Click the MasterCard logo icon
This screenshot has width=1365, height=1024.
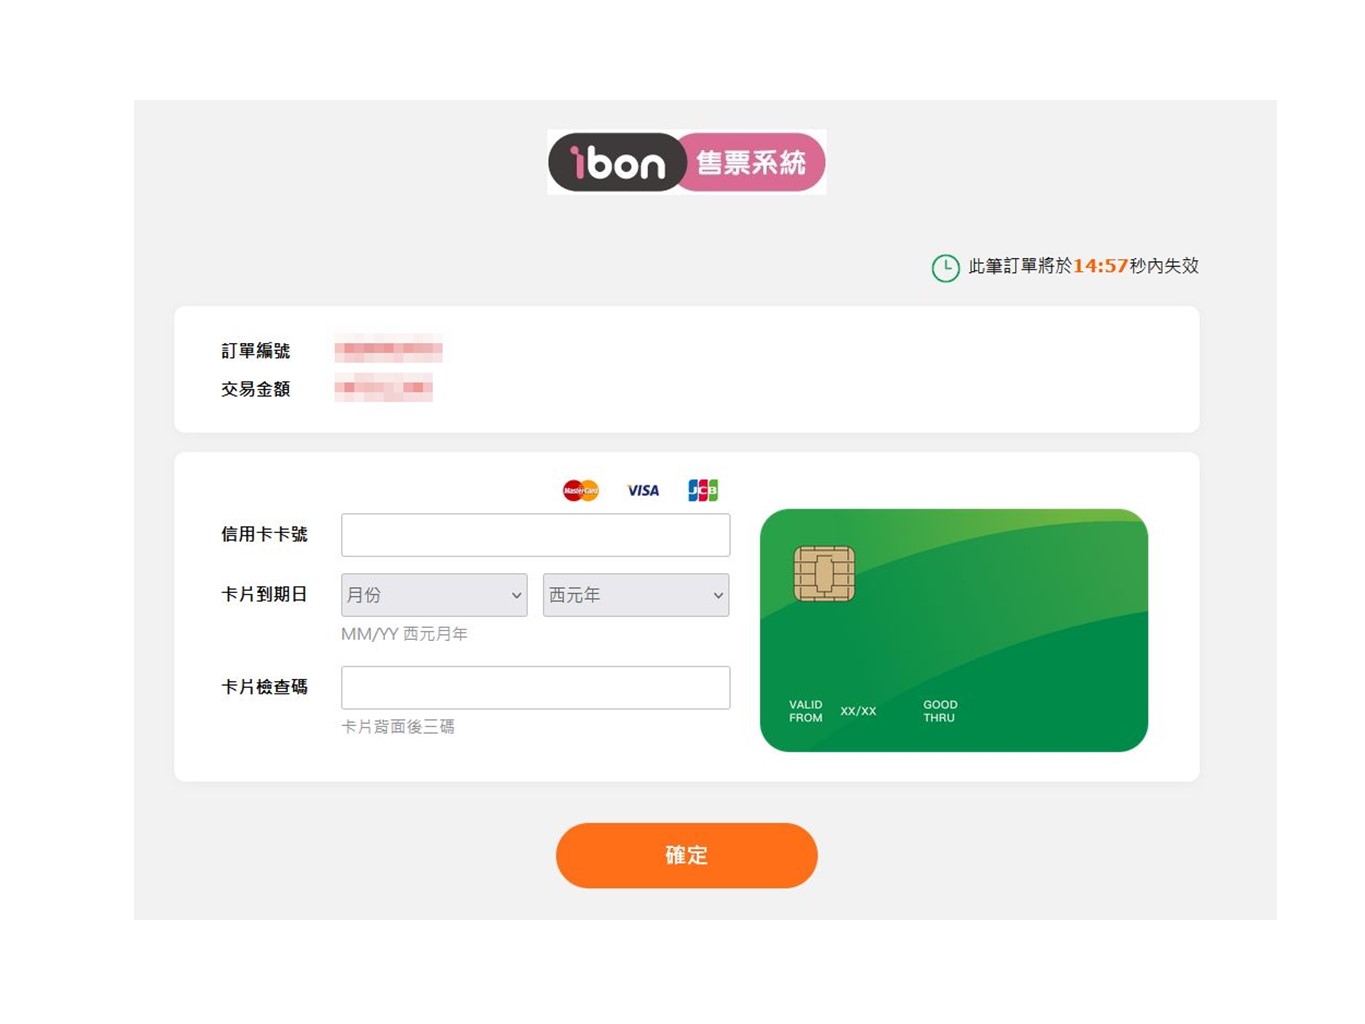tap(580, 490)
